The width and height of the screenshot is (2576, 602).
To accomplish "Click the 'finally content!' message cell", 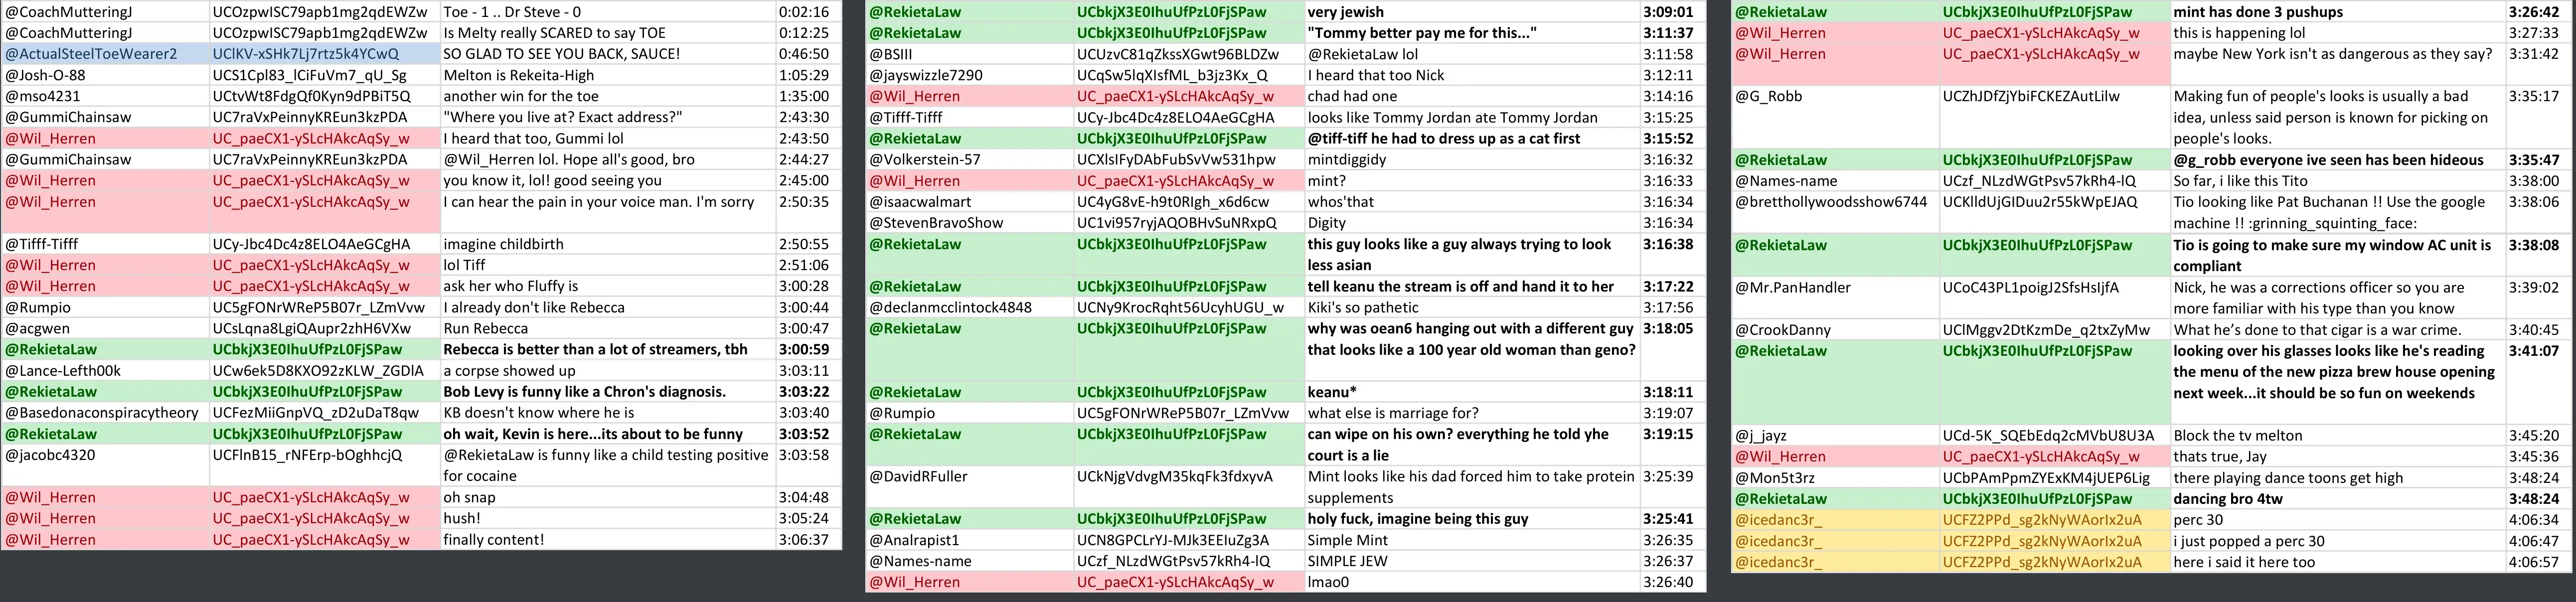I will click(608, 540).
